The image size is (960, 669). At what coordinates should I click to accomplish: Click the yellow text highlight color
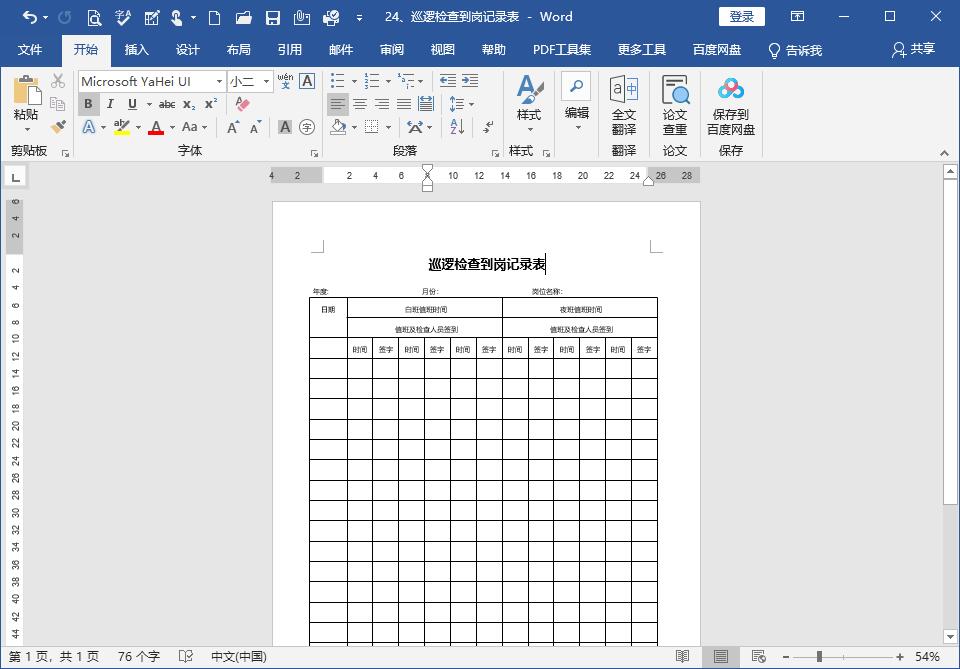coord(122,127)
